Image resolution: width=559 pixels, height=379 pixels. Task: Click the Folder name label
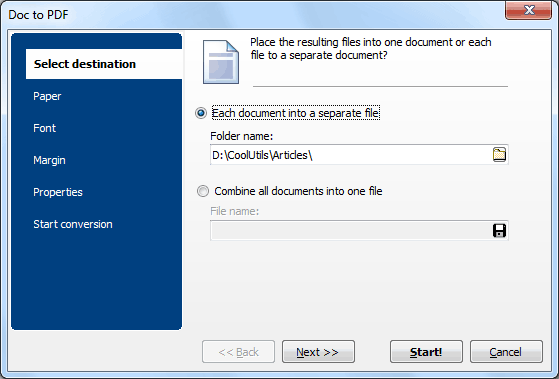(241, 136)
